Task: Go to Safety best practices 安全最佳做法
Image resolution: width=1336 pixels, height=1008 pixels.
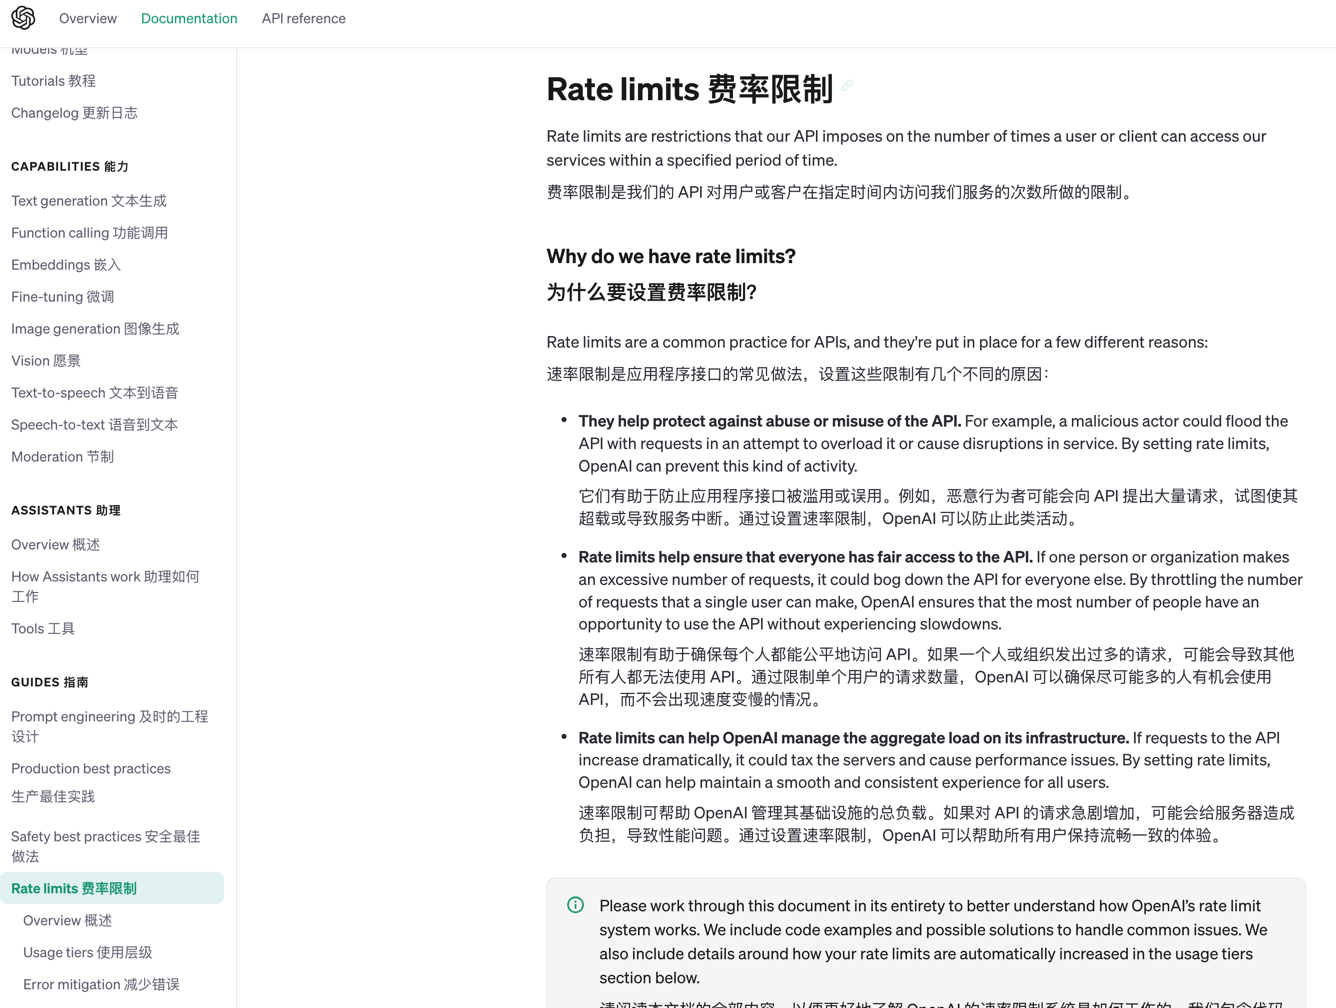Action: pyautogui.click(x=106, y=847)
